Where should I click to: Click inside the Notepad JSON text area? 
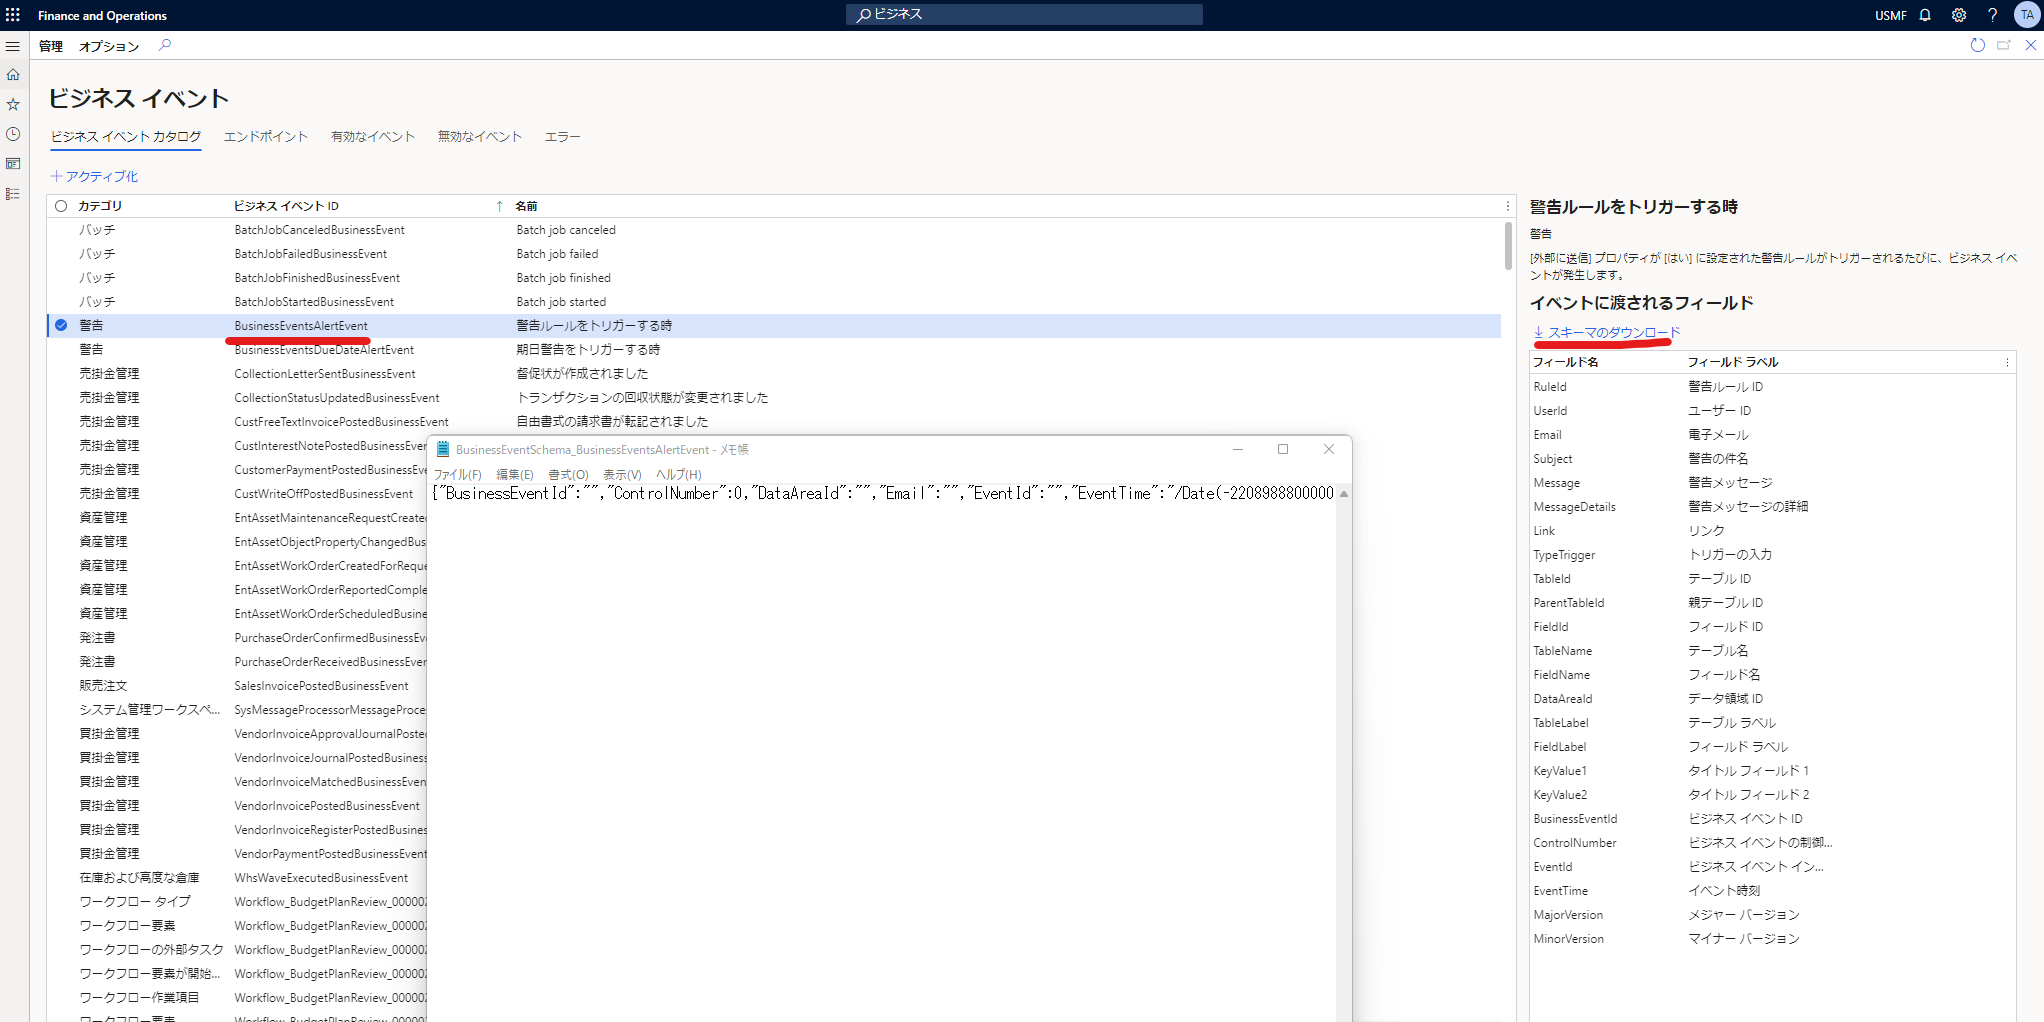click(x=882, y=750)
